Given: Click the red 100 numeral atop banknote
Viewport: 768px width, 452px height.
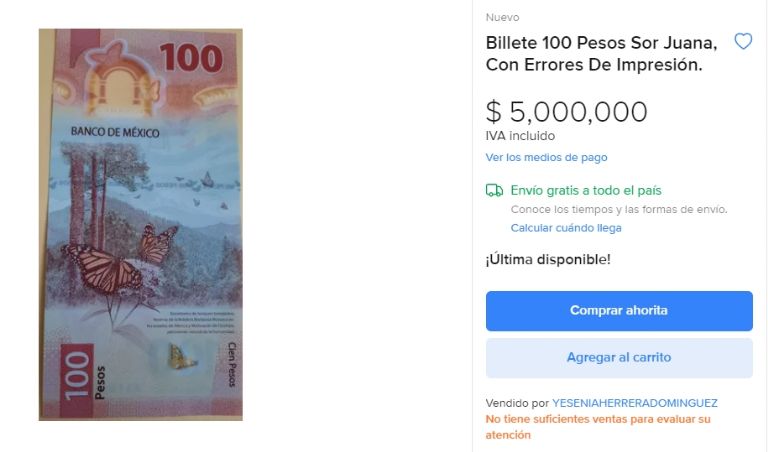Looking at the screenshot, I should [192, 58].
